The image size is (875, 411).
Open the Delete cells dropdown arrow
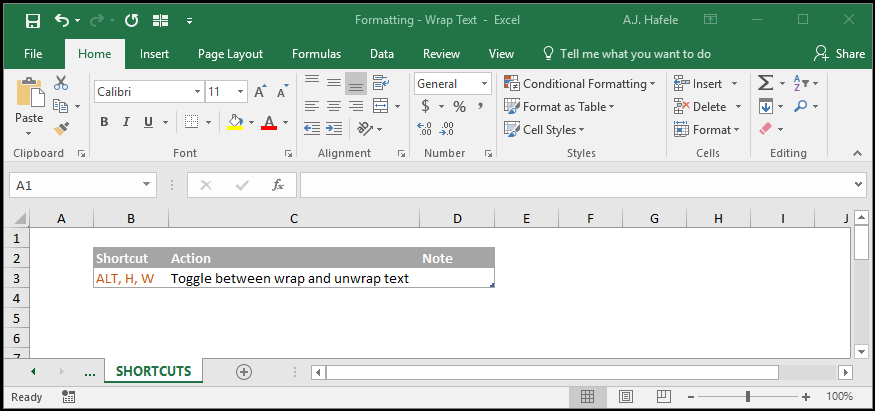click(x=738, y=107)
